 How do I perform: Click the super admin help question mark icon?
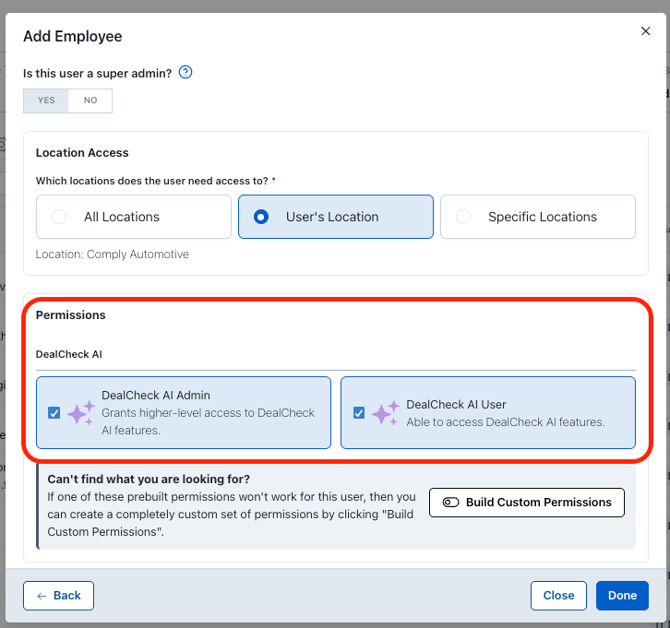(185, 73)
